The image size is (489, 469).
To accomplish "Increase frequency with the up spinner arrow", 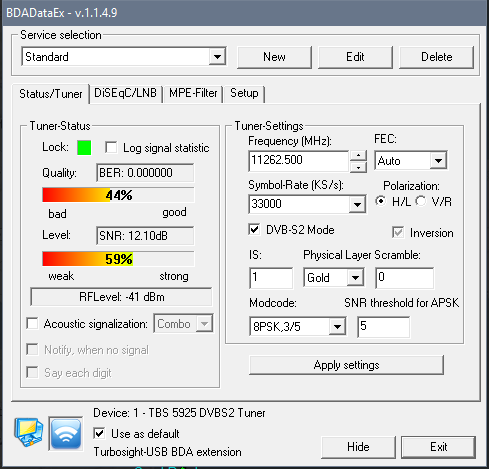I will (x=359, y=156).
